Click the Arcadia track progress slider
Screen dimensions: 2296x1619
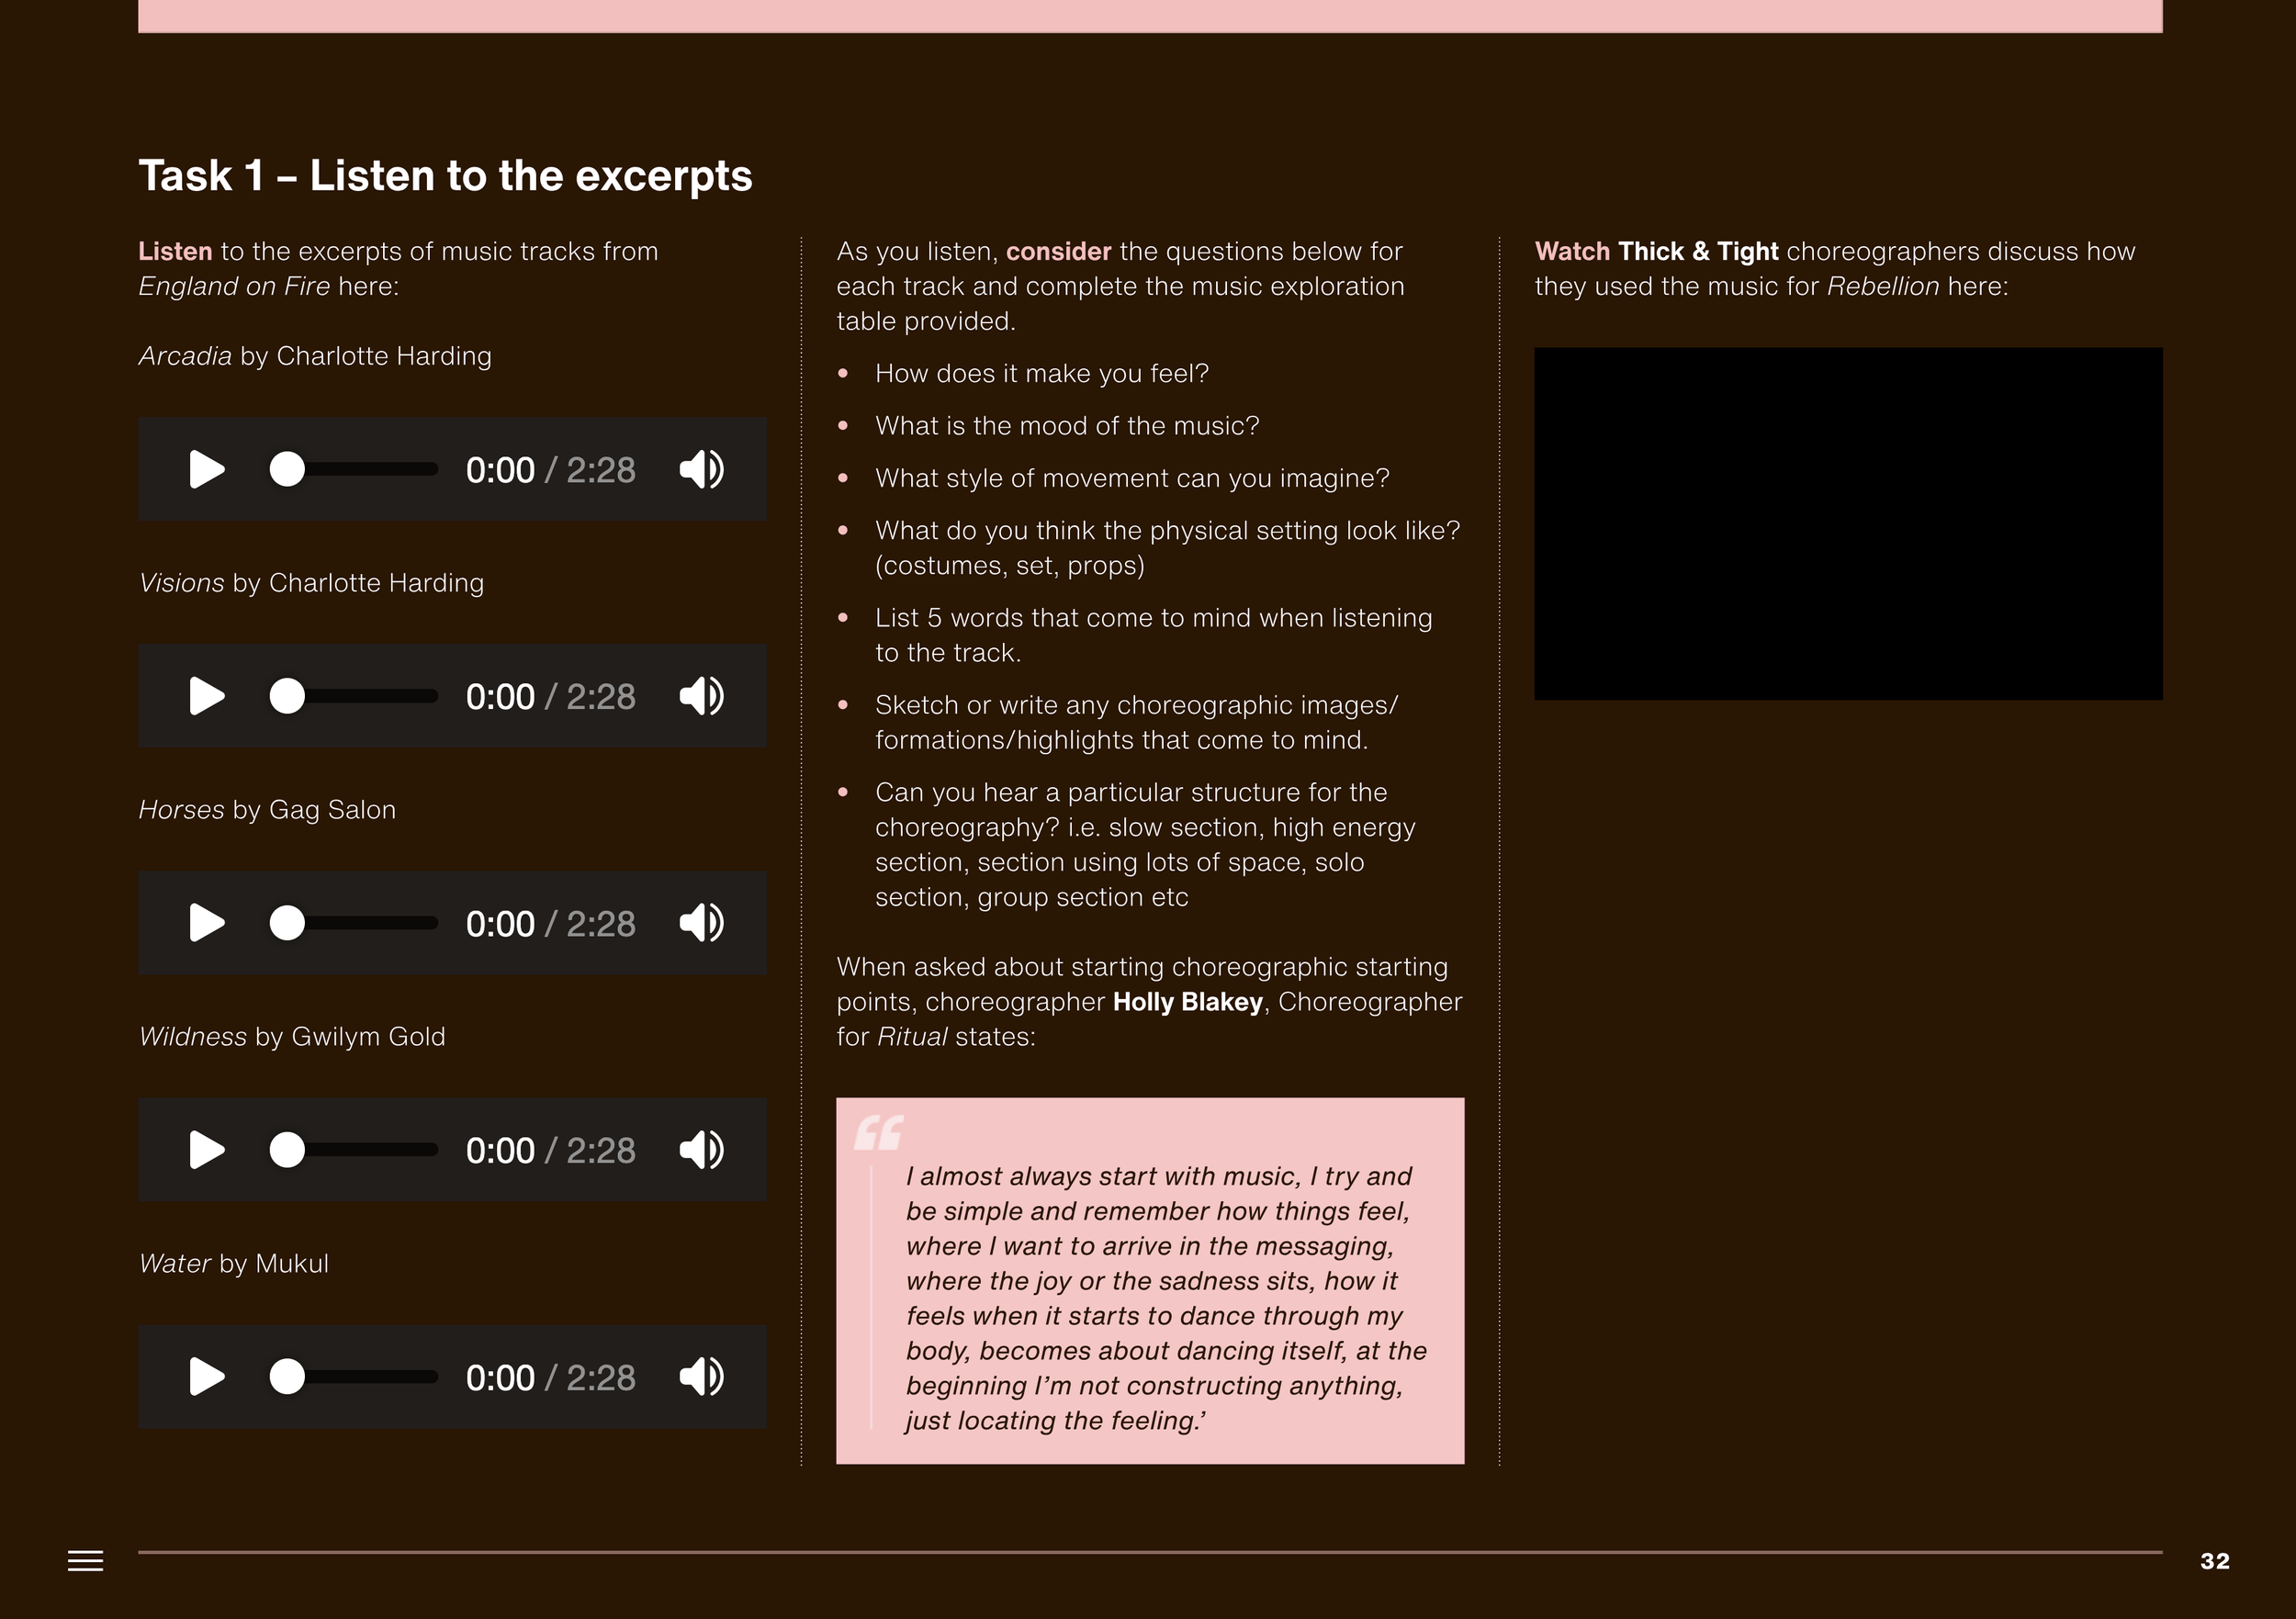tap(354, 469)
